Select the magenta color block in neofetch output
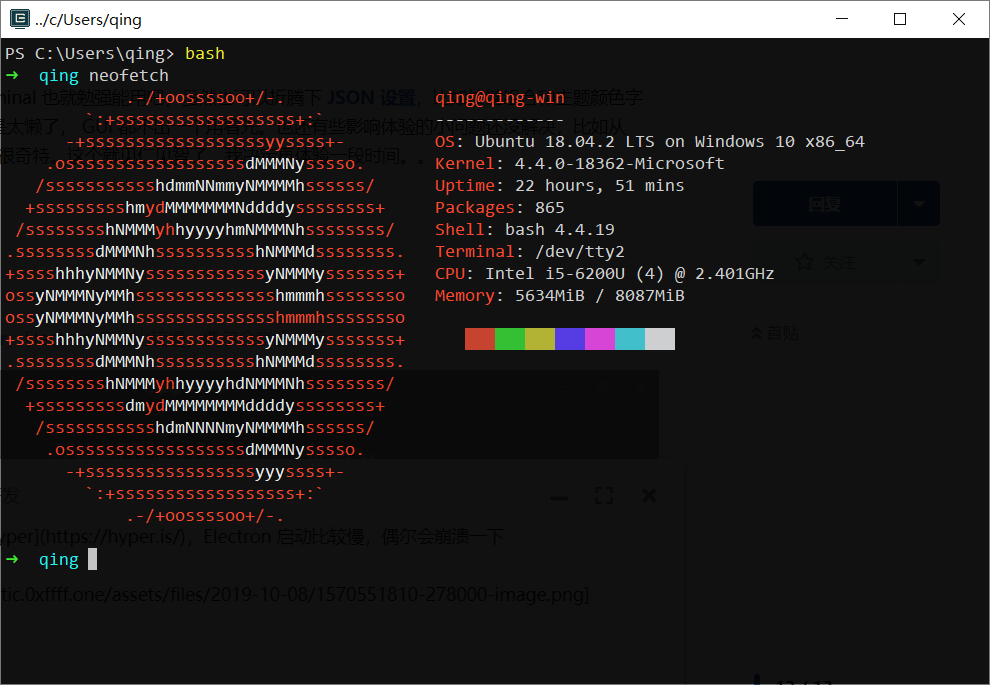990x685 pixels. 600,339
